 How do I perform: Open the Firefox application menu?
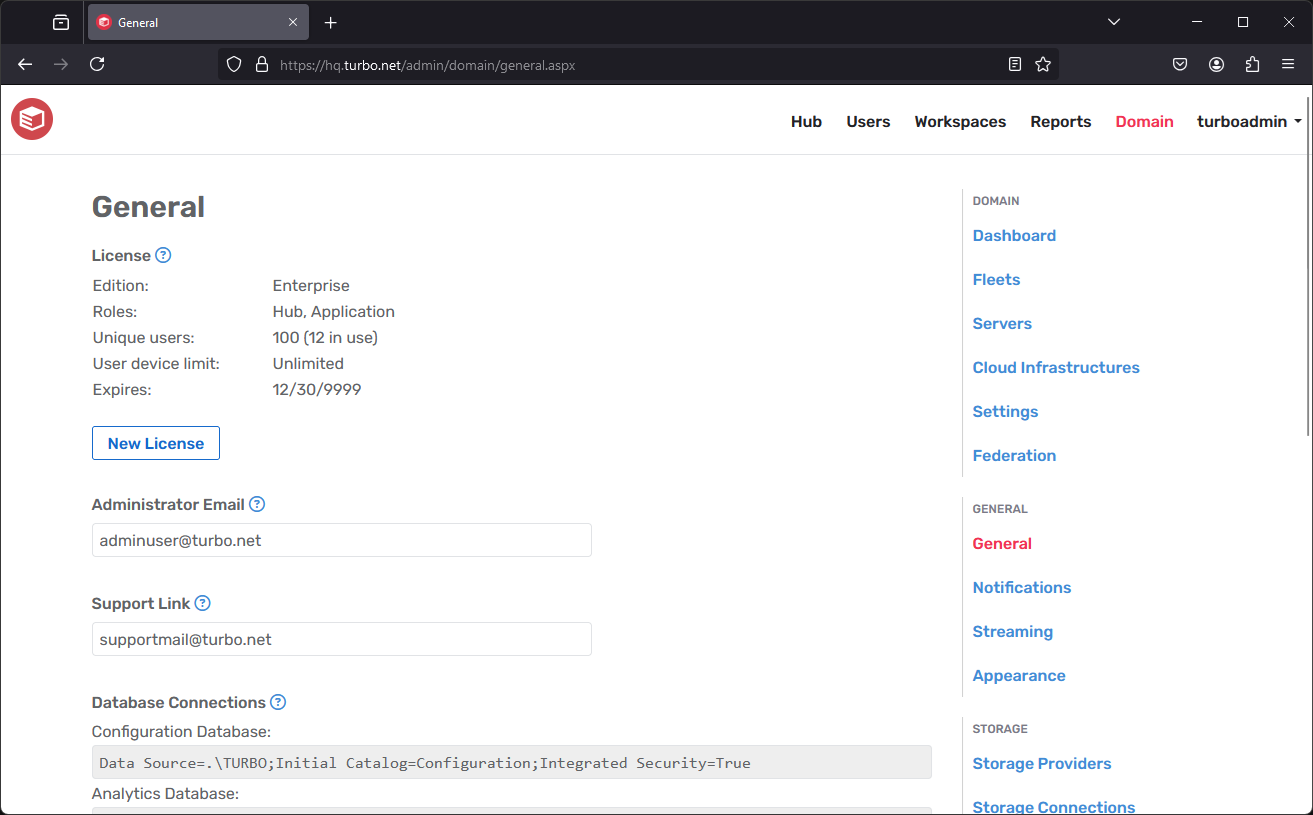pyautogui.click(x=1288, y=64)
